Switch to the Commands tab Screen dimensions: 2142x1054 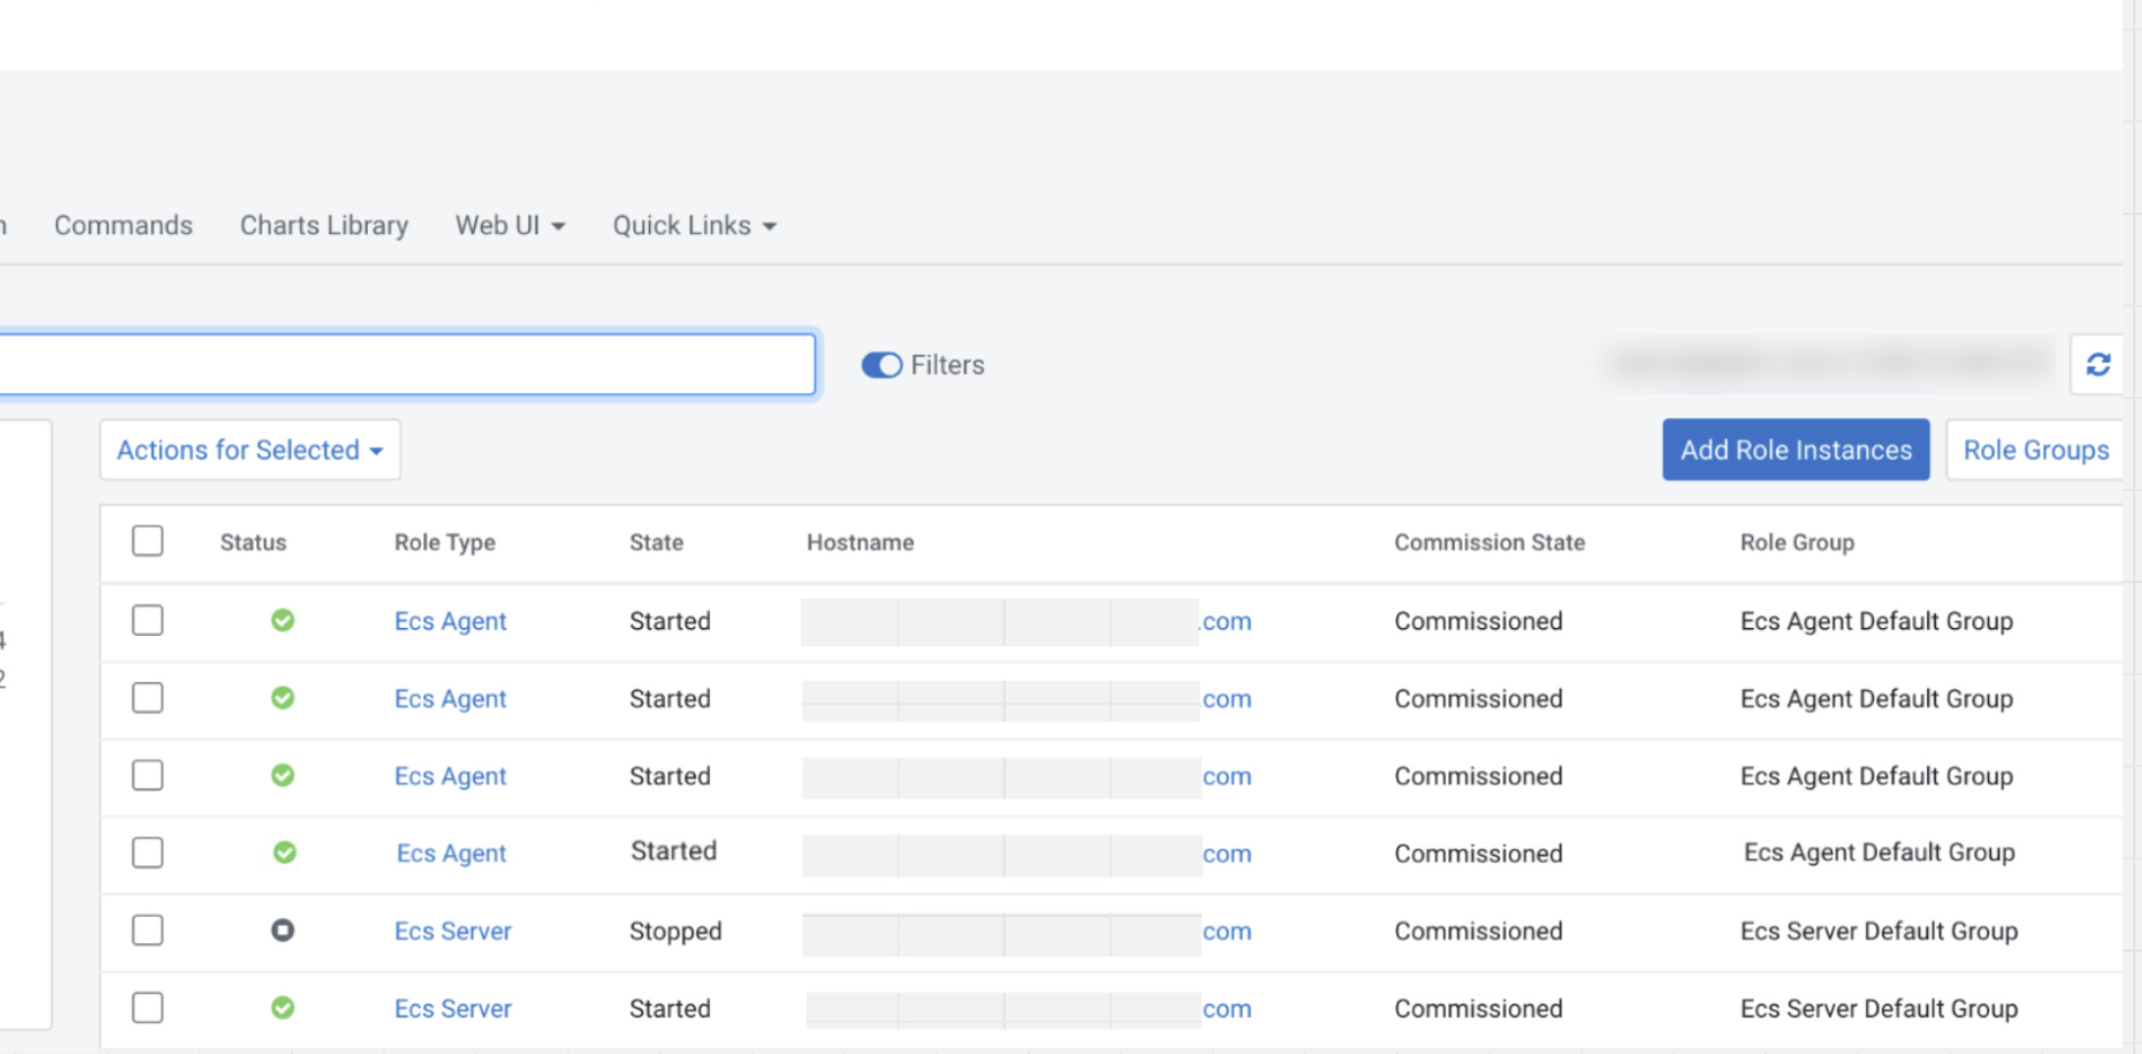pos(123,226)
